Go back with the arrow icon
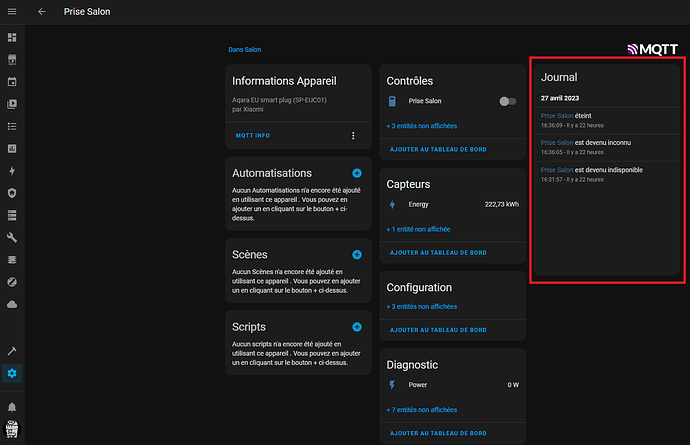The image size is (690, 445). (x=42, y=11)
